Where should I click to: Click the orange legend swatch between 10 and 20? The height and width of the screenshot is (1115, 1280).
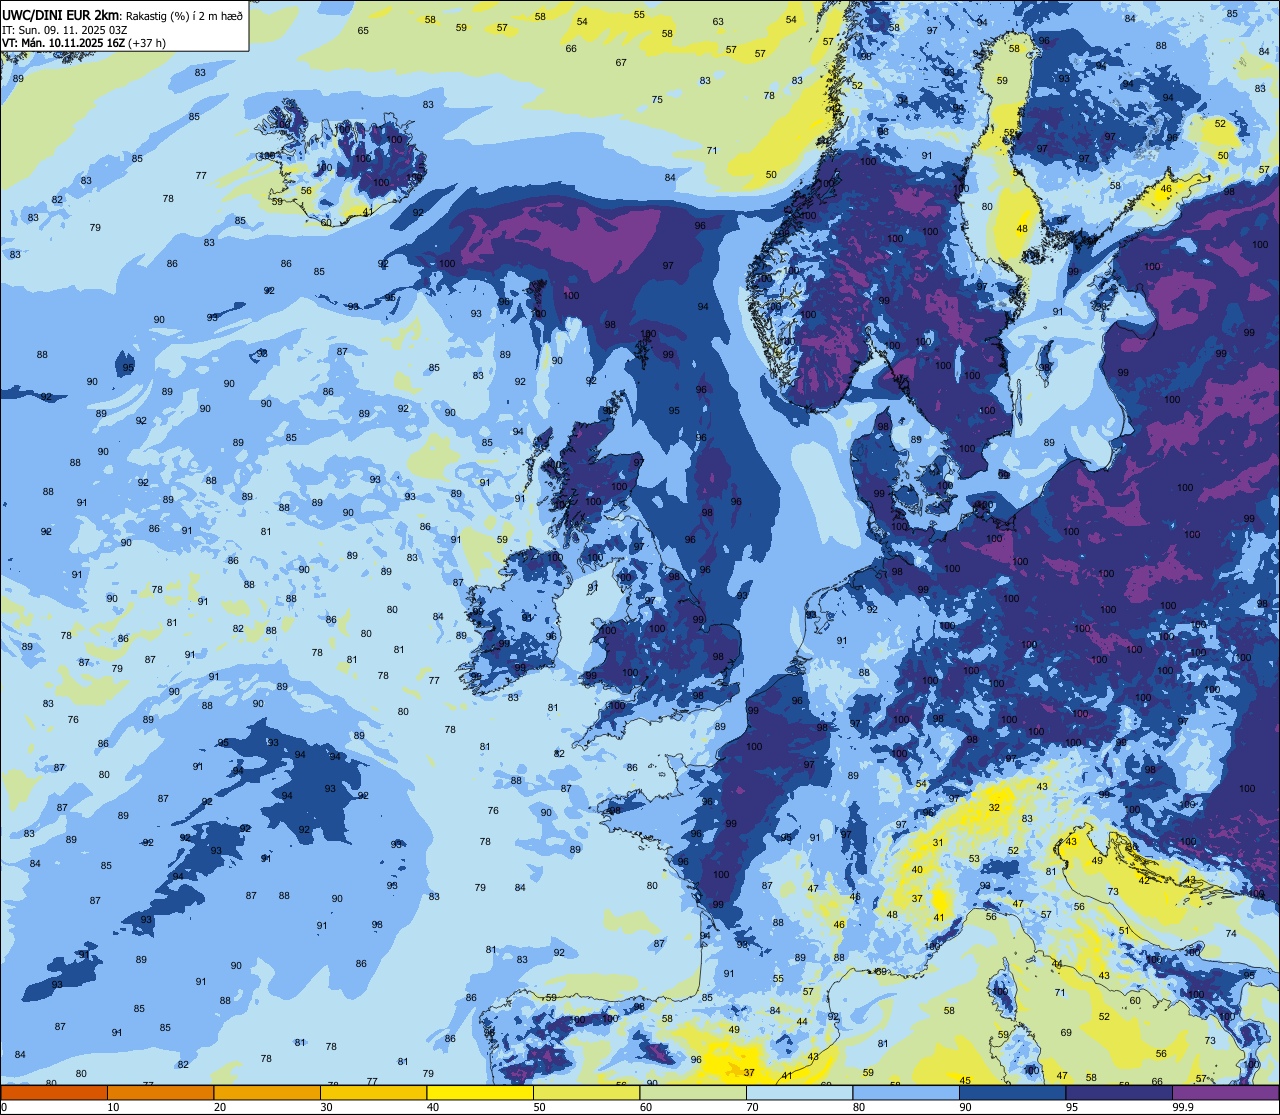pyautogui.click(x=160, y=1092)
